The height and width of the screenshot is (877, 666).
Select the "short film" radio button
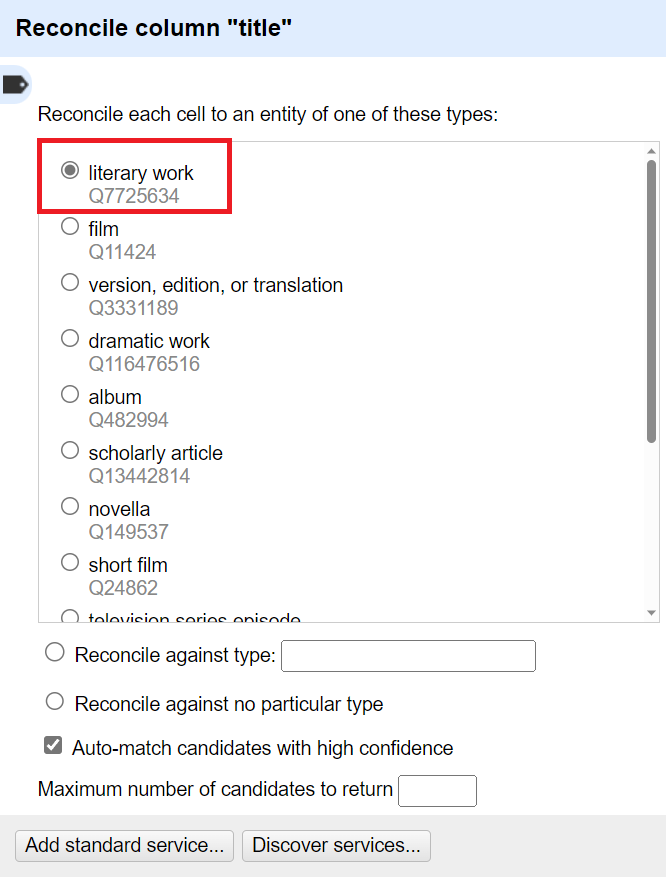70,563
